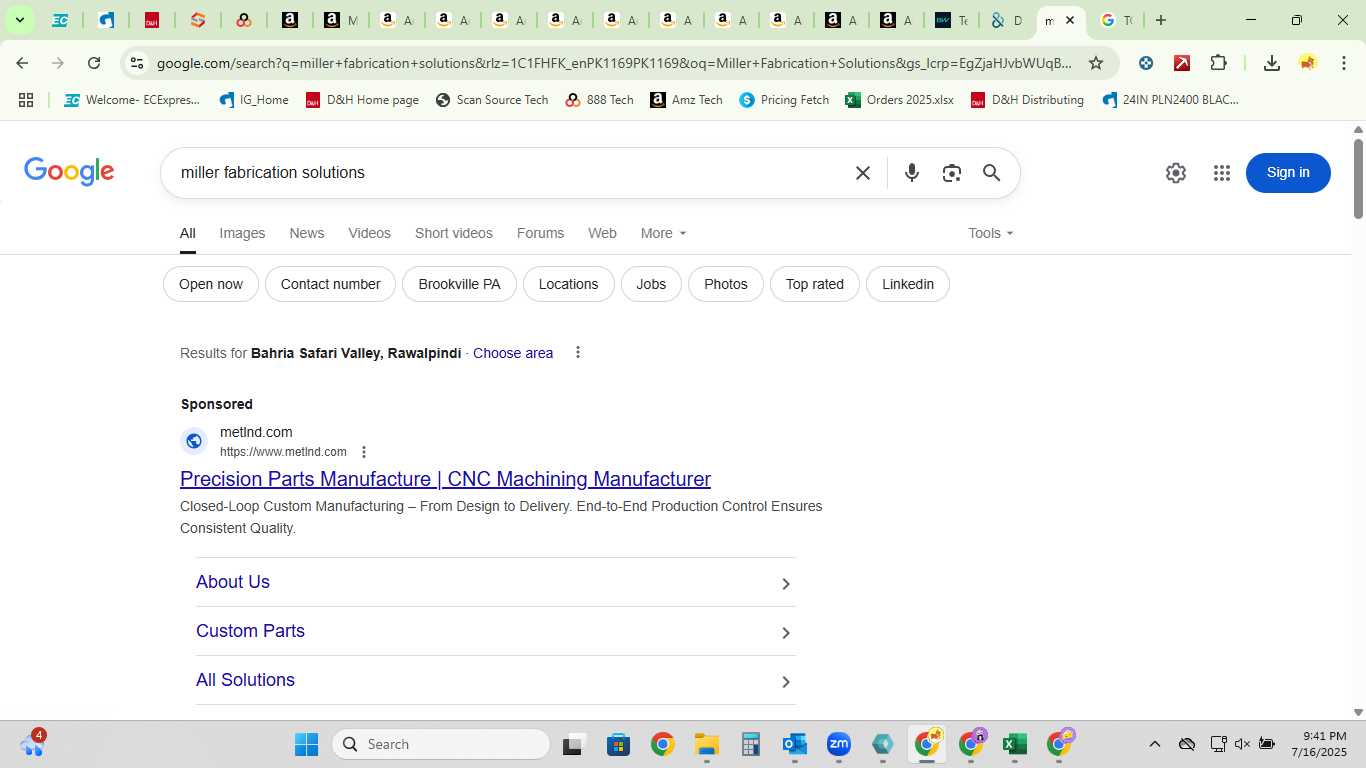Open File Explorer from the taskbar
The height and width of the screenshot is (768, 1366).
(x=706, y=744)
